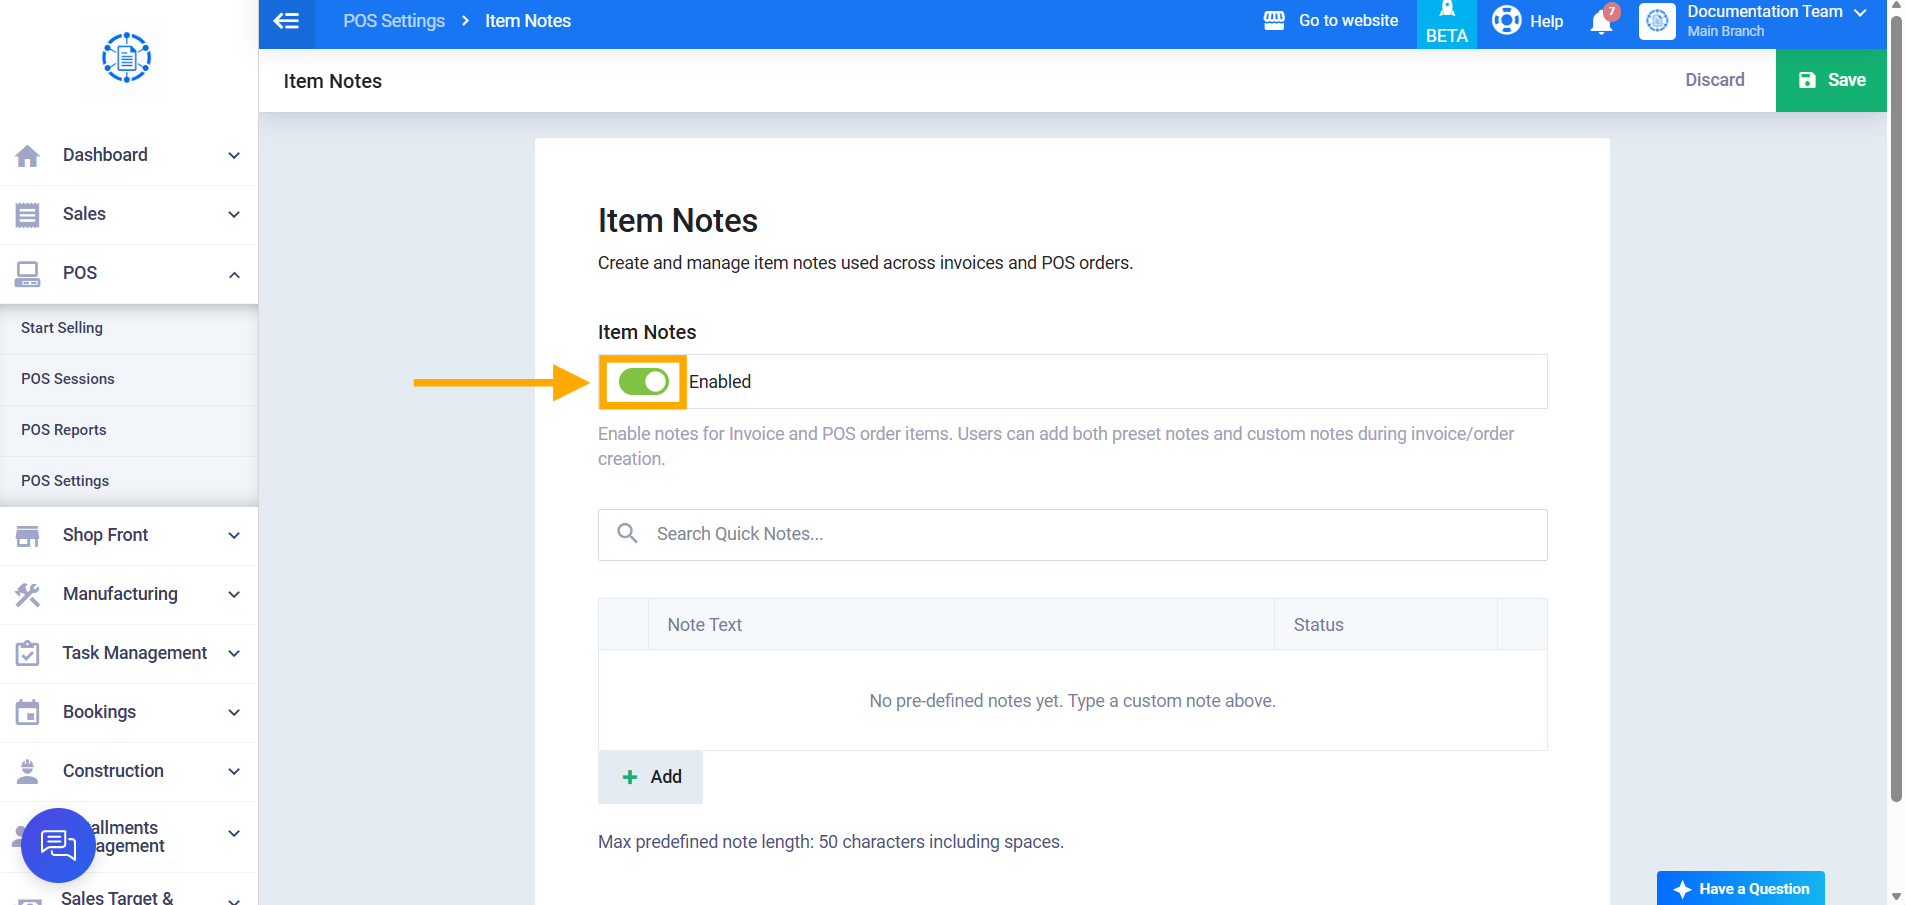Click the app logo in the sidebar
The width and height of the screenshot is (1905, 905).
127,58
